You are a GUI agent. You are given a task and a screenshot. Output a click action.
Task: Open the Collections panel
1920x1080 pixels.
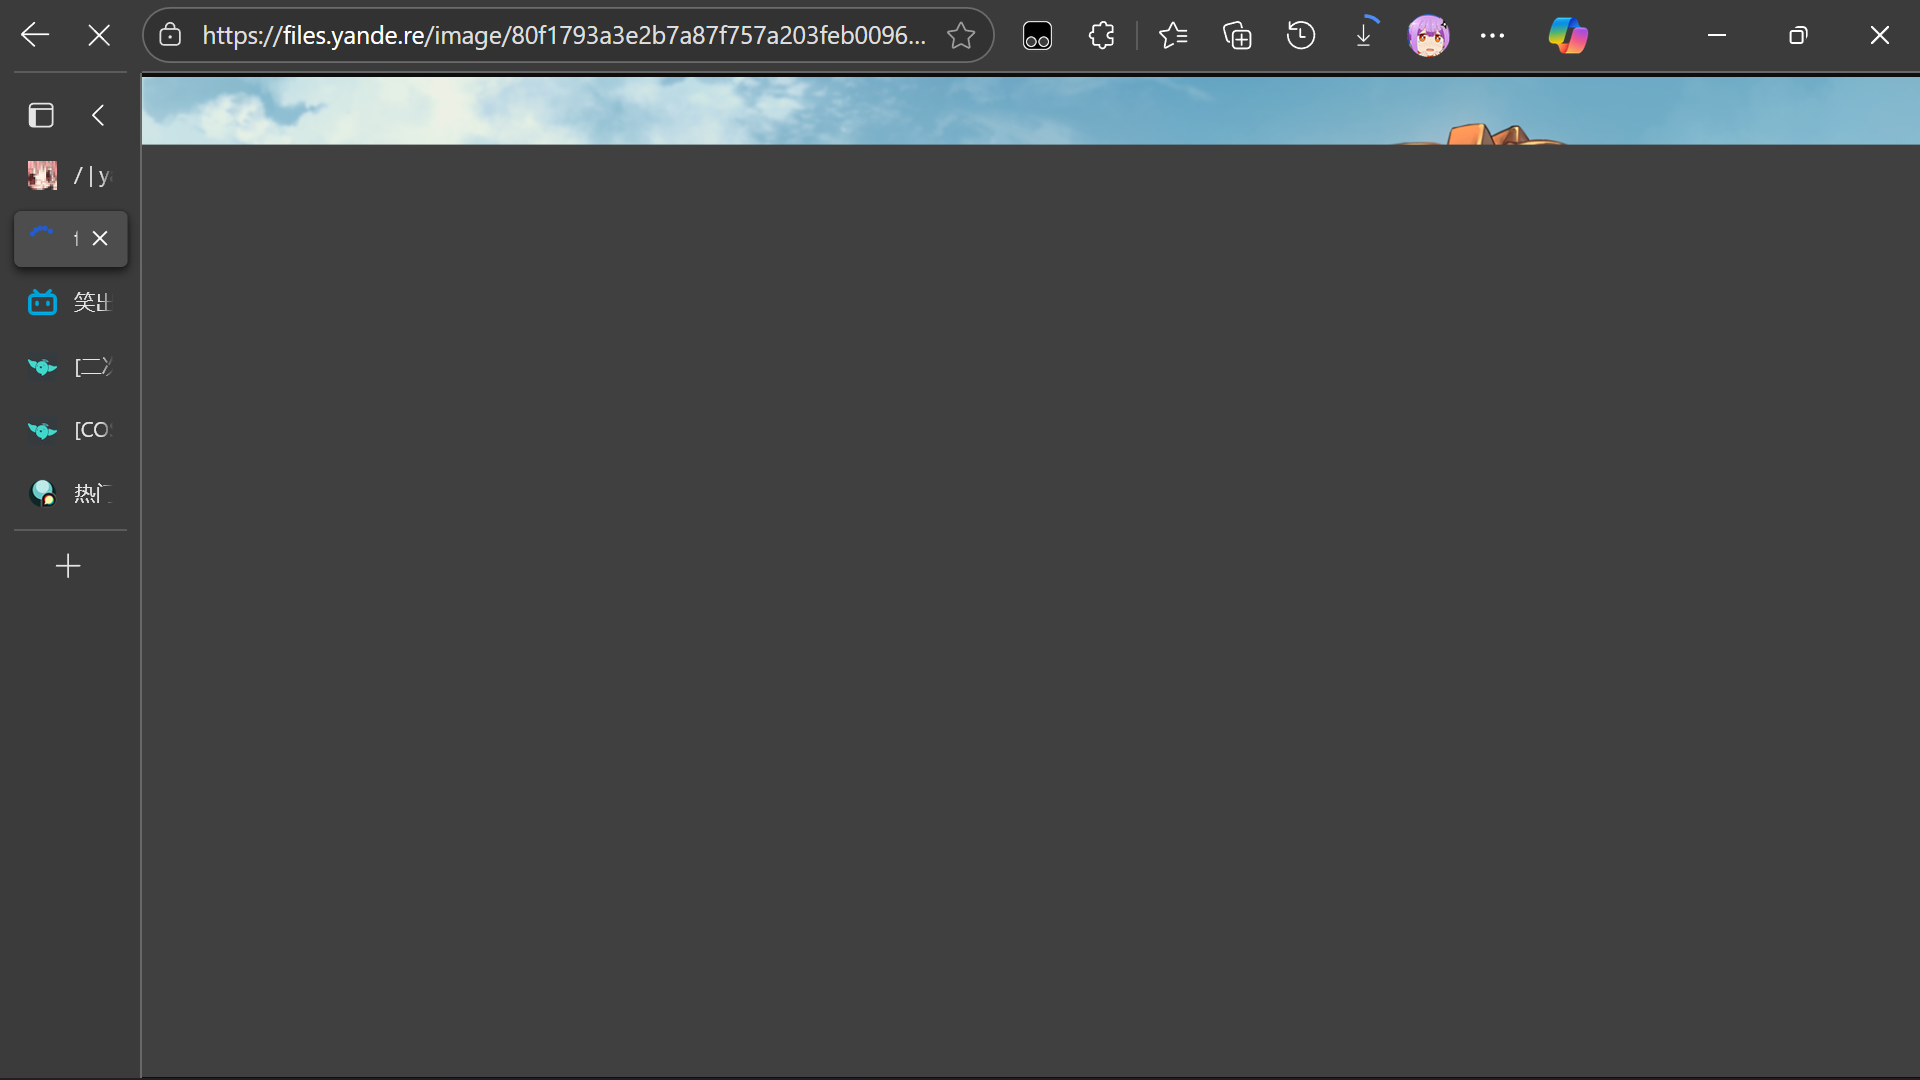[x=1237, y=35]
